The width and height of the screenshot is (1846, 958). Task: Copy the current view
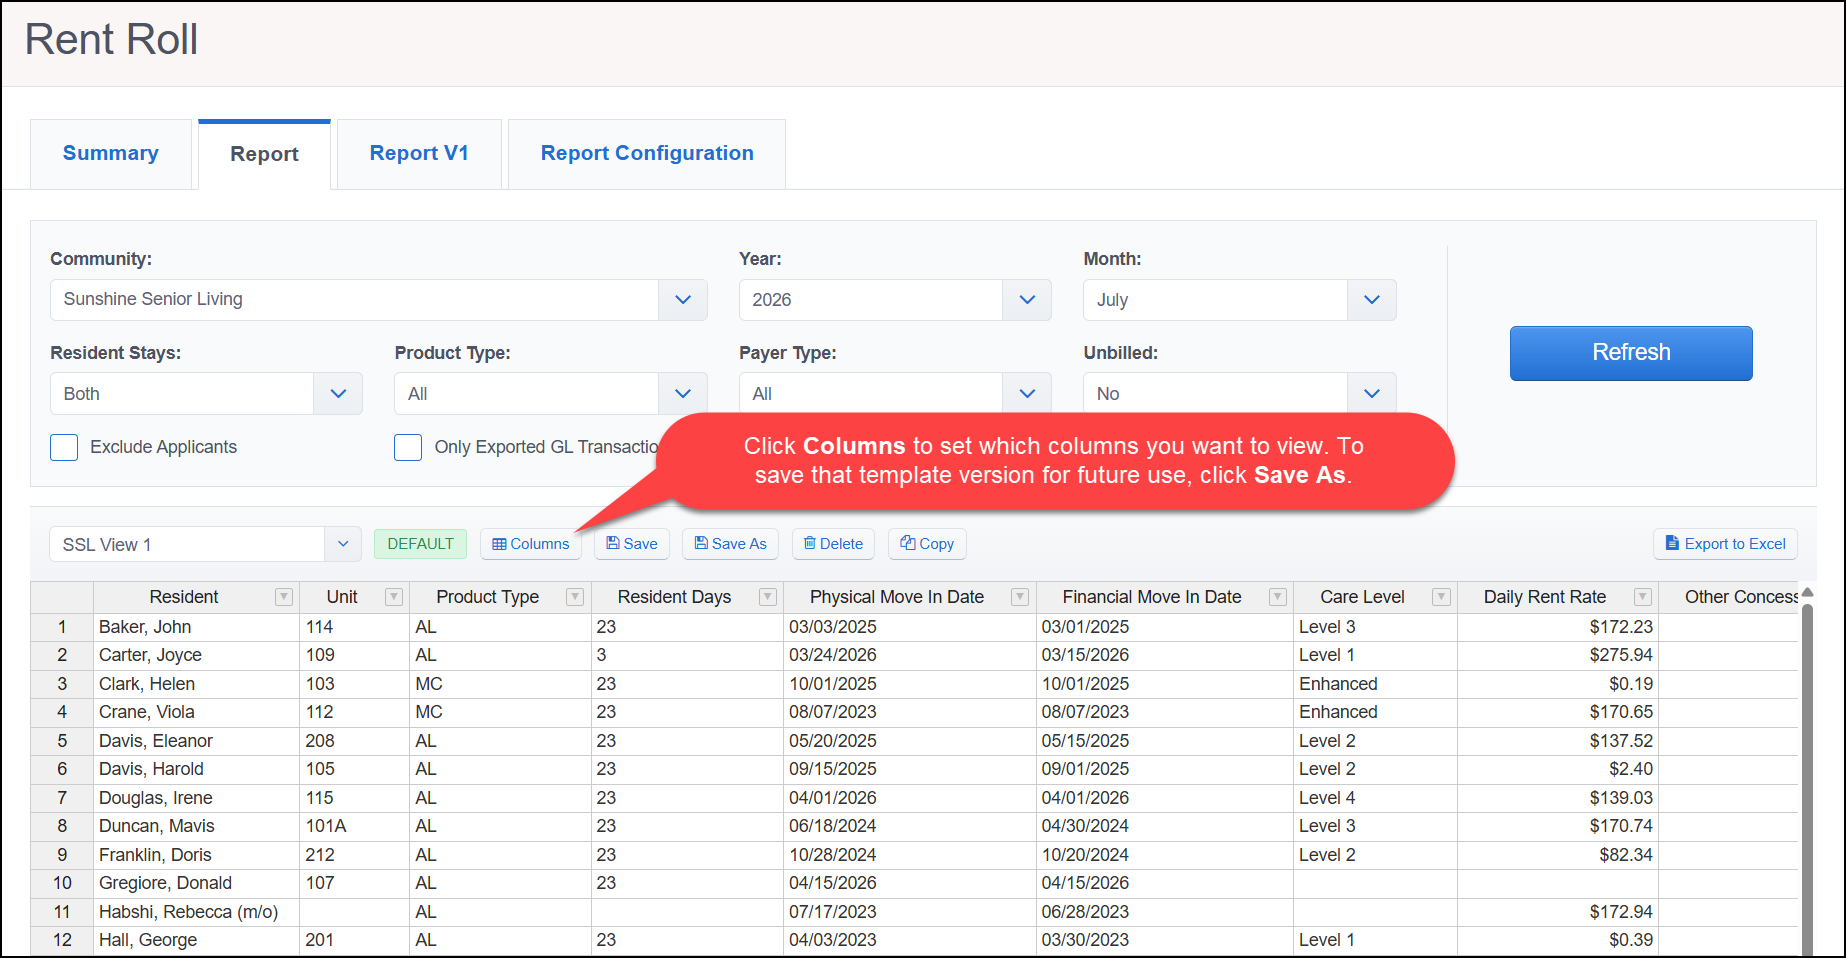pyautogui.click(x=927, y=544)
